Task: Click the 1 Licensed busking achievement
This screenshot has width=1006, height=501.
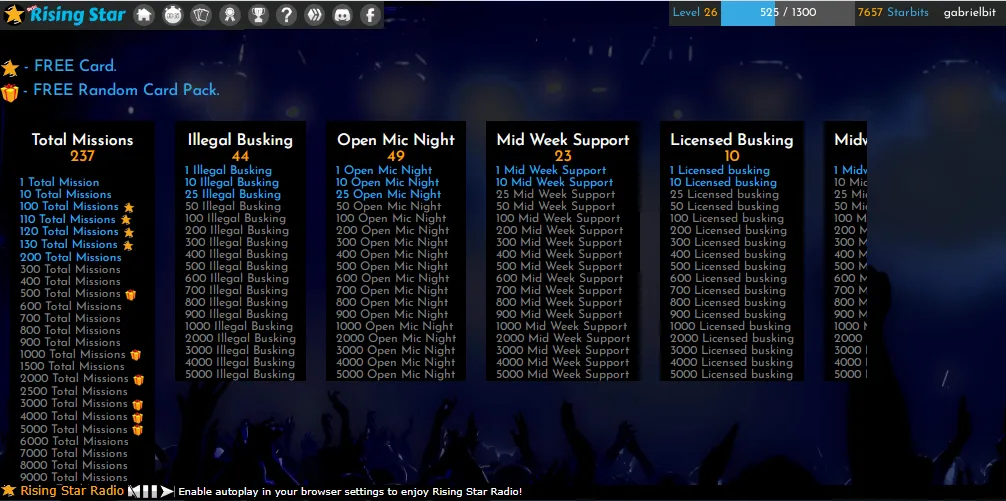Action: click(720, 170)
